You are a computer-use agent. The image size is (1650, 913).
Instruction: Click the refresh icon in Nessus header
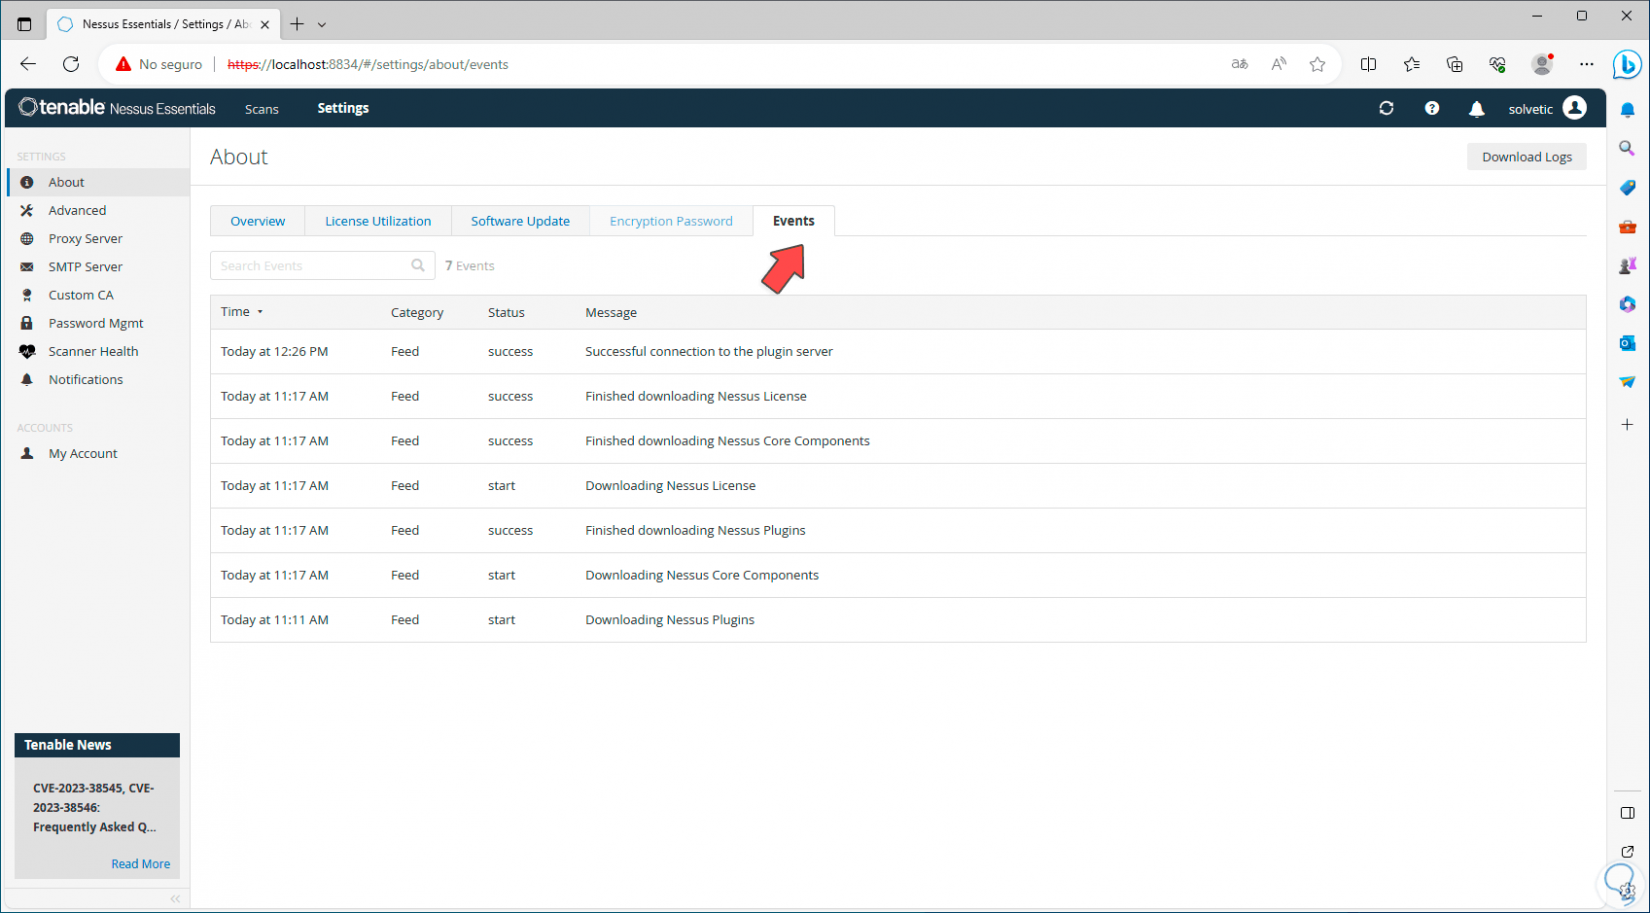coord(1386,108)
